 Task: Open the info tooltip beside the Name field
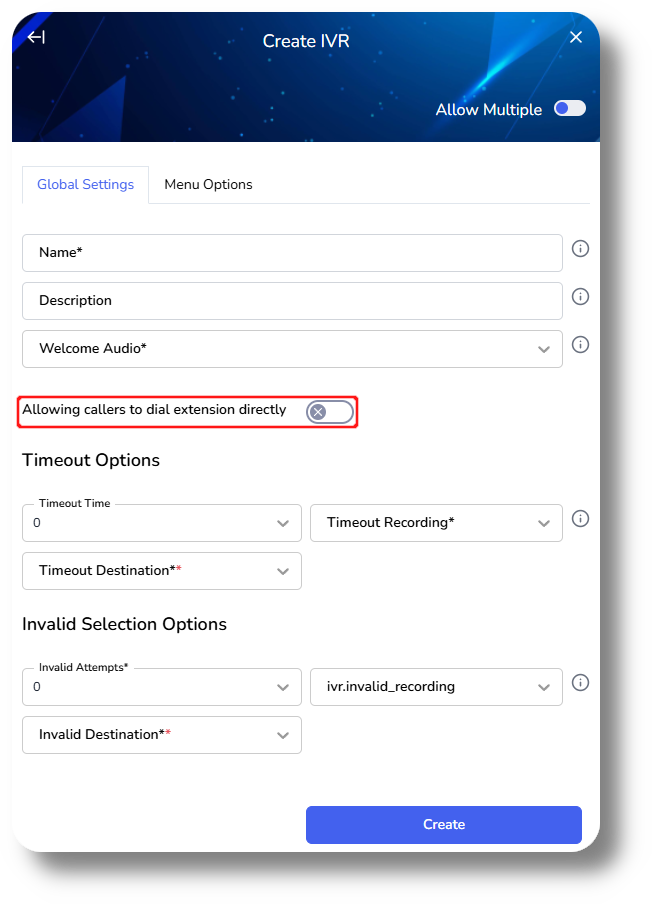coord(580,248)
